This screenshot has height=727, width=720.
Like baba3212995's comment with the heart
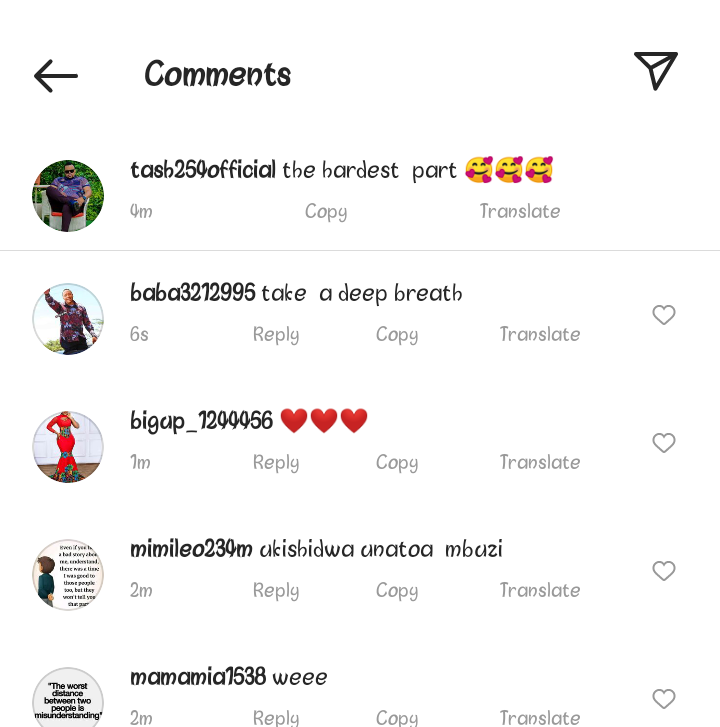coord(663,315)
